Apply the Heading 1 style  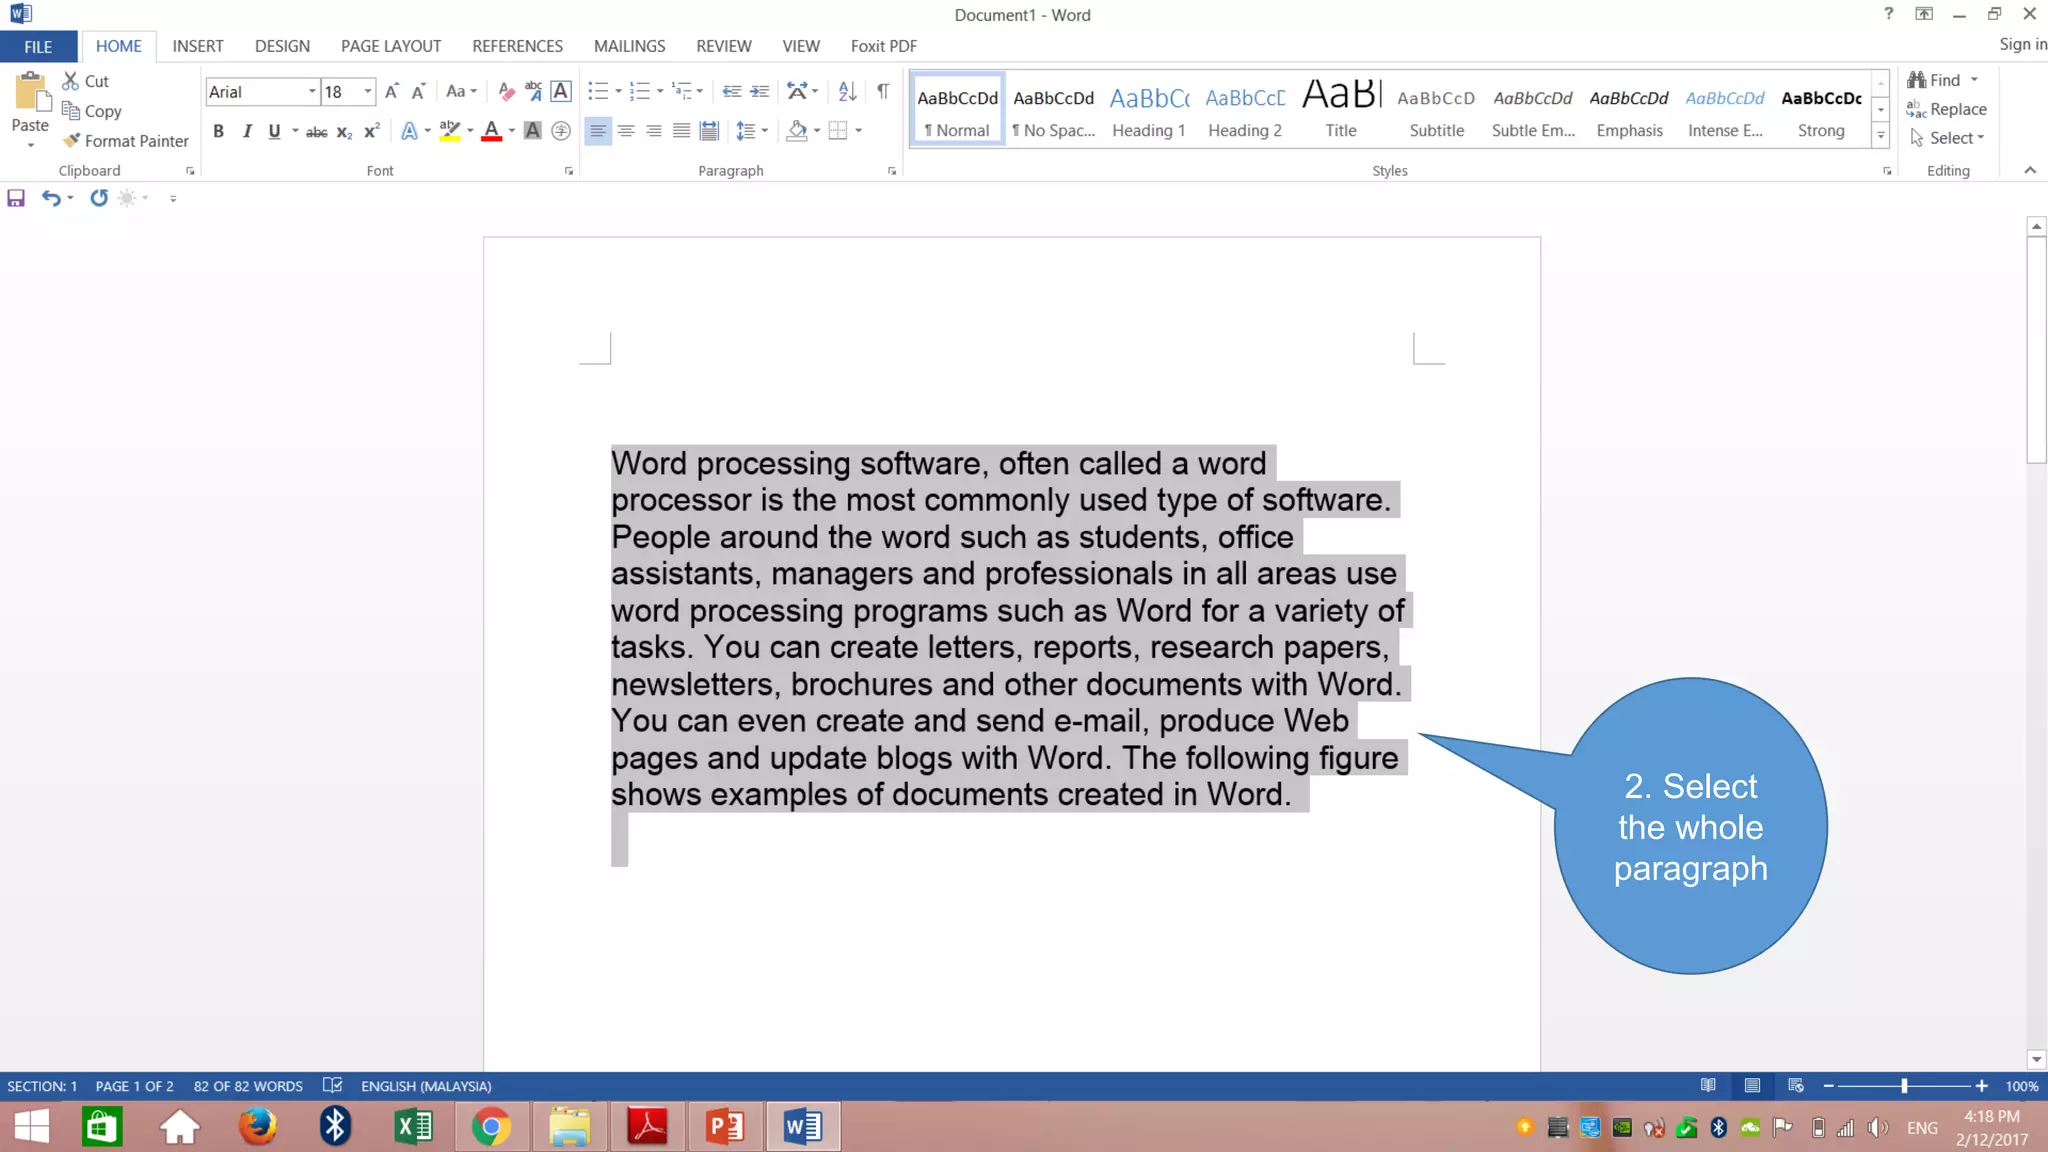[x=1148, y=110]
